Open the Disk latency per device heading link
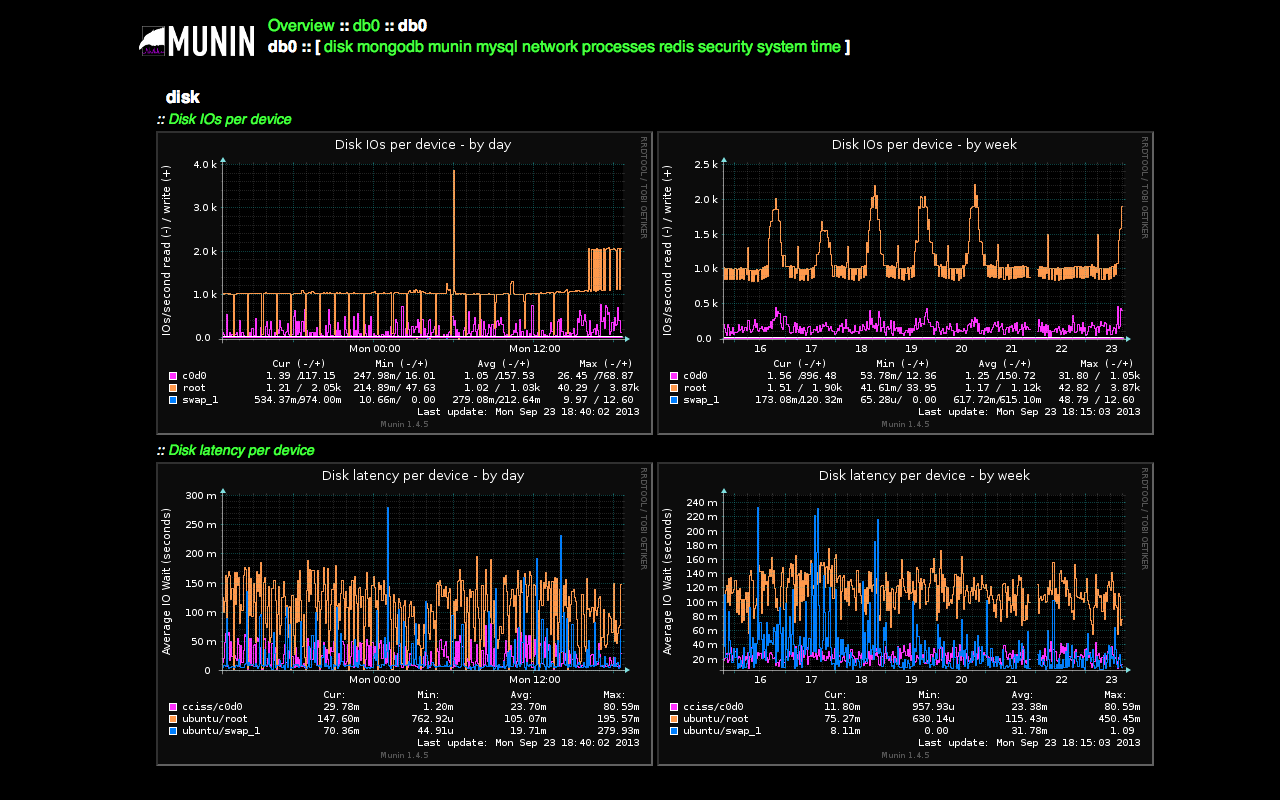Image resolution: width=1280 pixels, height=800 pixels. point(241,450)
